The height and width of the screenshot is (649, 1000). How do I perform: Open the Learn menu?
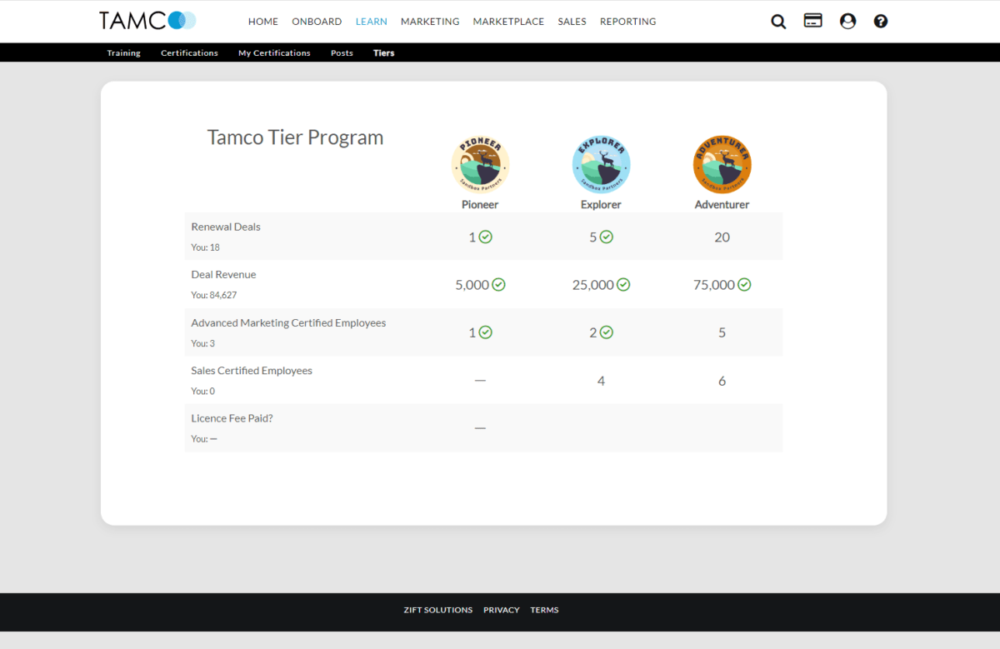[371, 22]
